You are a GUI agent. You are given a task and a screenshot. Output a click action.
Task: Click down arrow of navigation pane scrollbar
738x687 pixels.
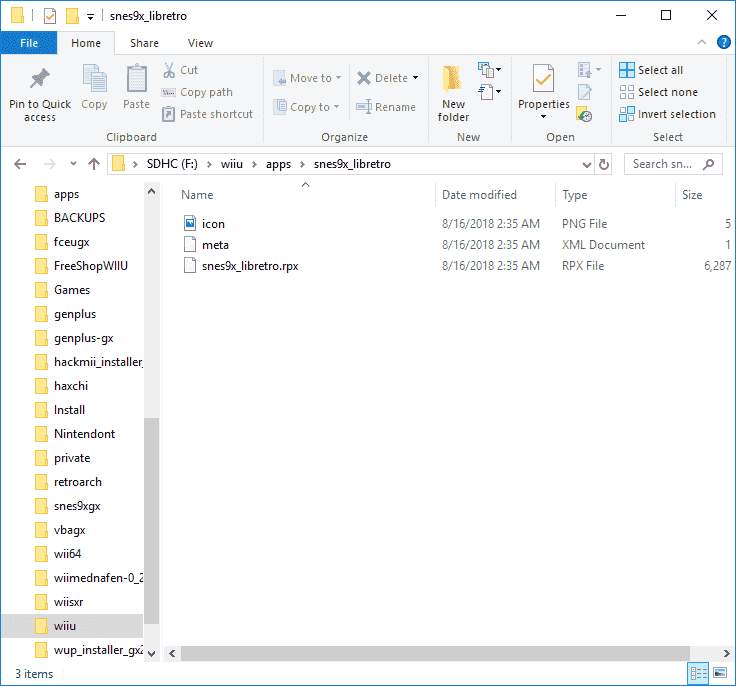tap(152, 654)
